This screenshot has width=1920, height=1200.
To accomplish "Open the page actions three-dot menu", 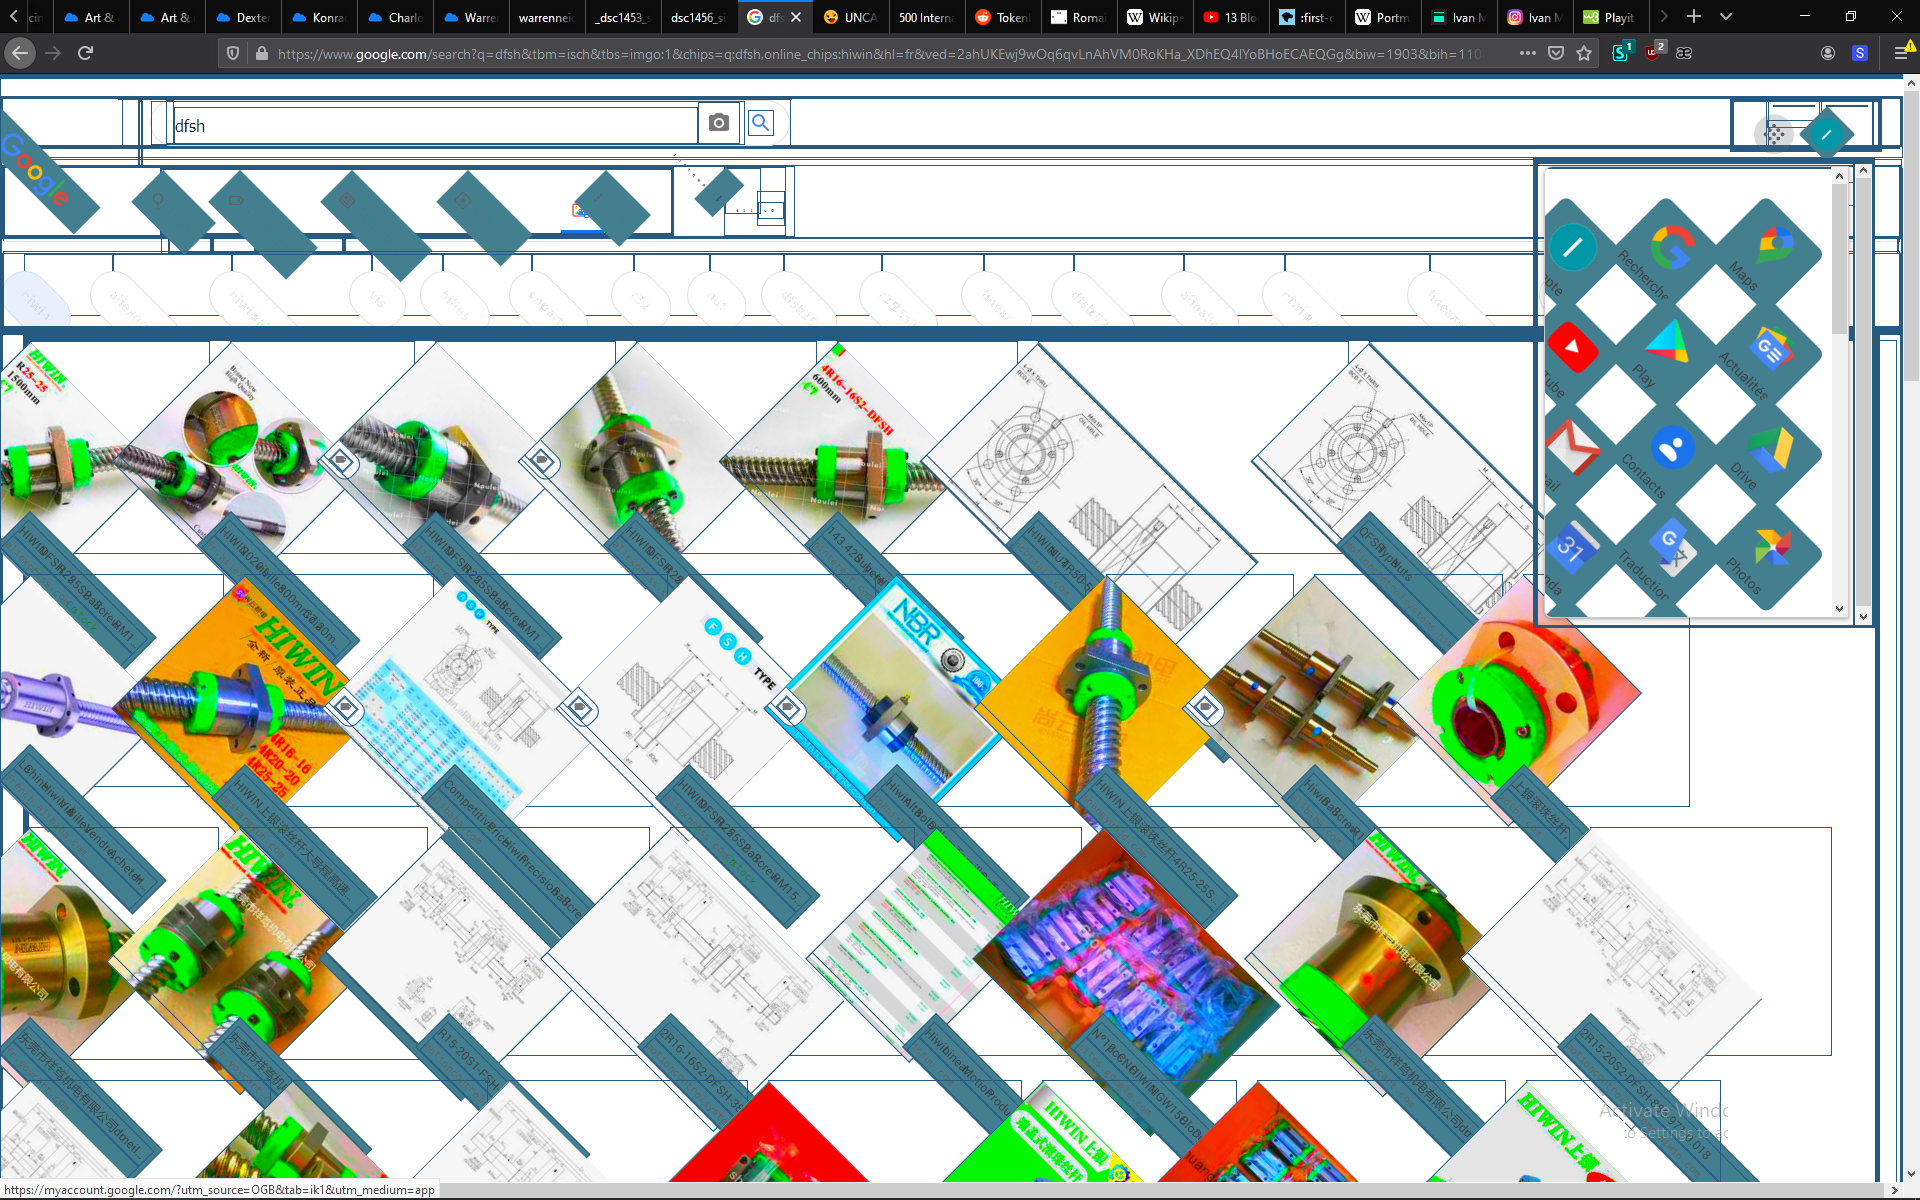I will click(x=1527, y=53).
